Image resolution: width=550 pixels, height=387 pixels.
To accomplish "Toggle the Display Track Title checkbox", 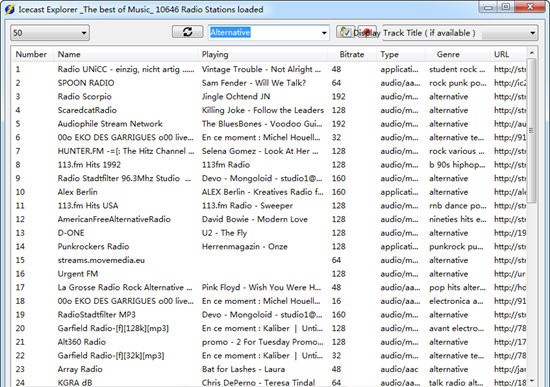I will 346,32.
